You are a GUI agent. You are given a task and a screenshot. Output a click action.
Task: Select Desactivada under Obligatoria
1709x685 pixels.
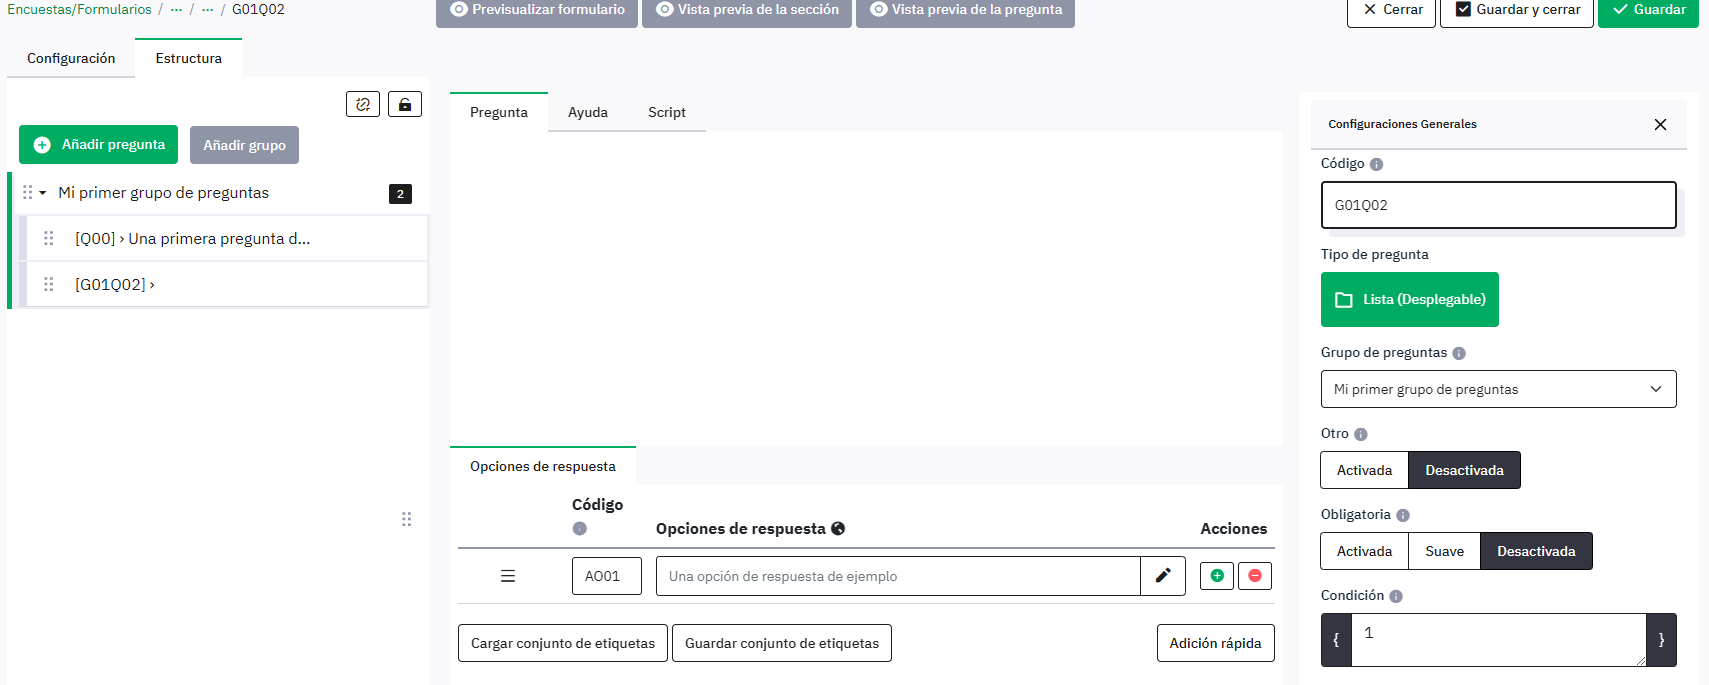coord(1536,551)
